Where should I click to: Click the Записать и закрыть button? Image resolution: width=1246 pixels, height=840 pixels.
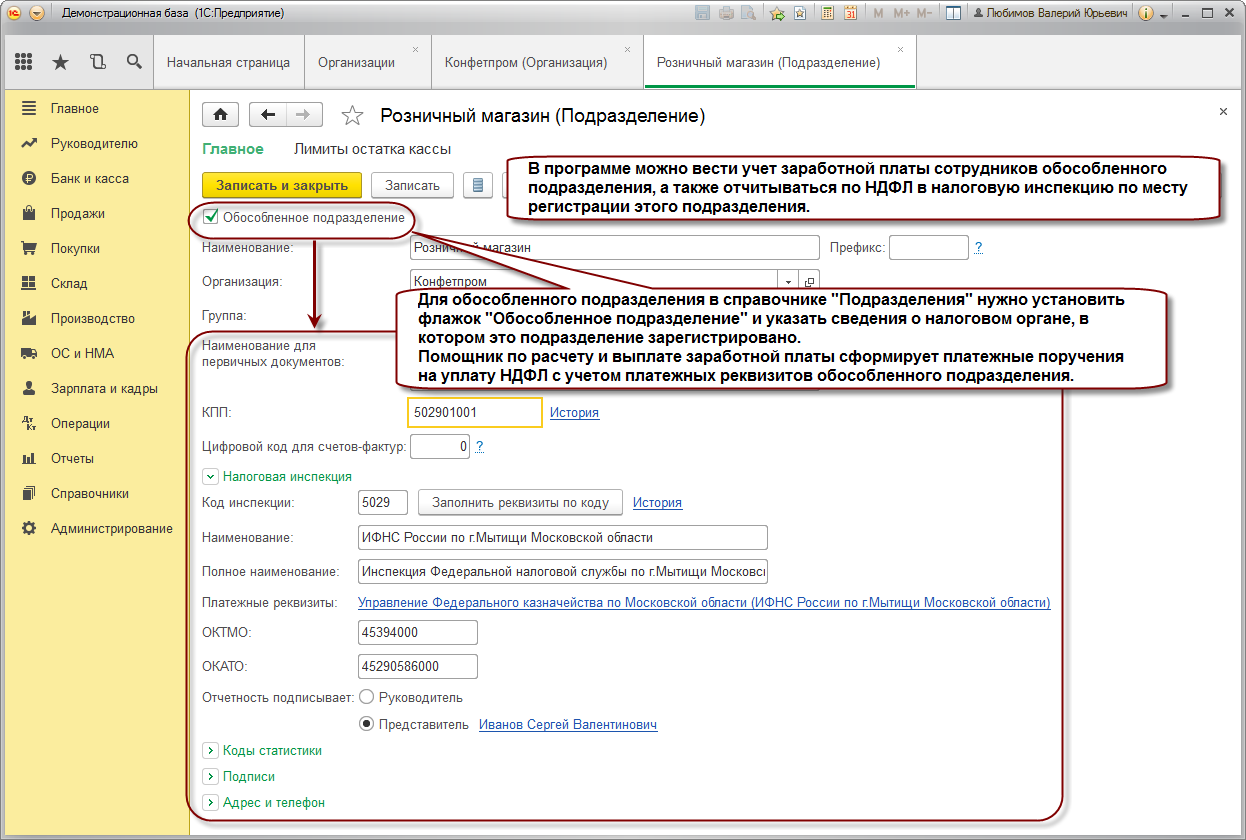[281, 185]
